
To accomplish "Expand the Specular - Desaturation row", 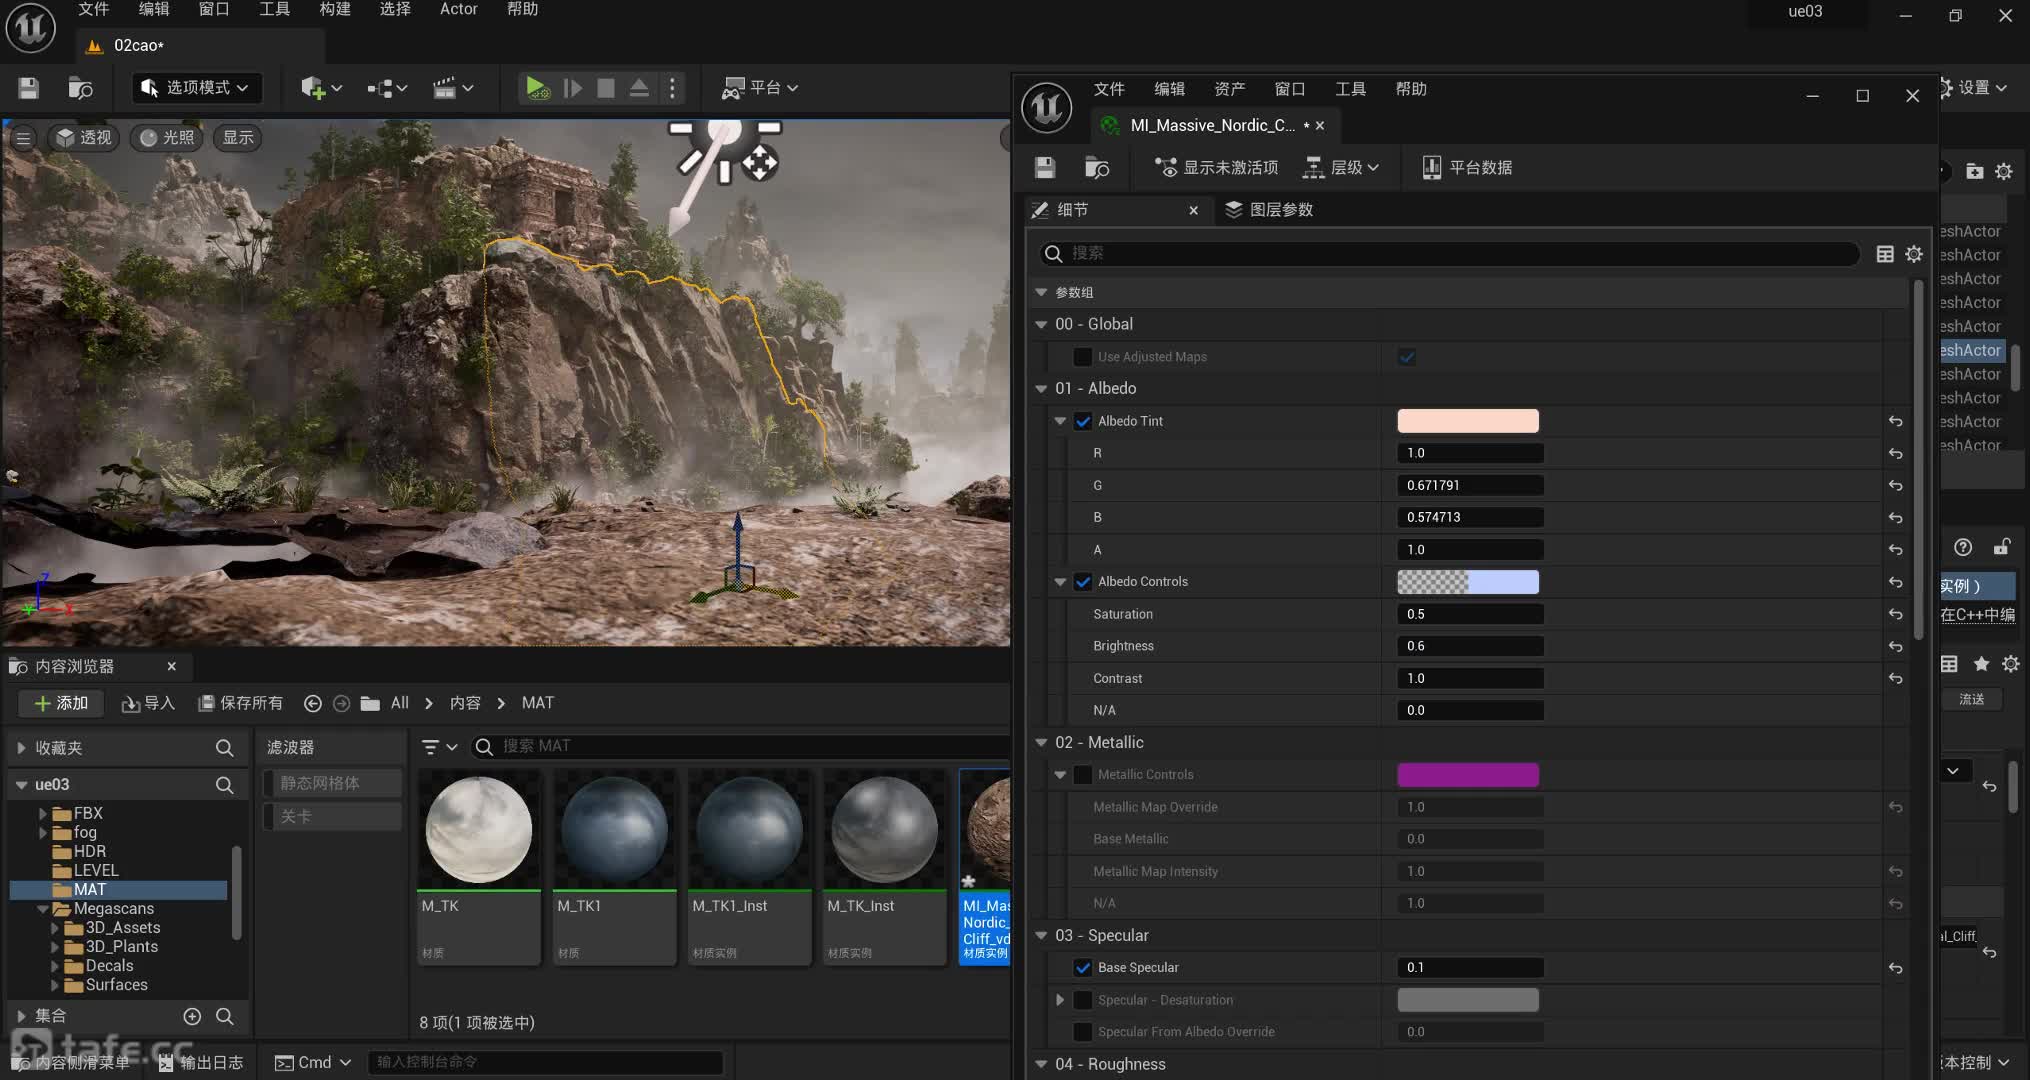I will coord(1059,1000).
